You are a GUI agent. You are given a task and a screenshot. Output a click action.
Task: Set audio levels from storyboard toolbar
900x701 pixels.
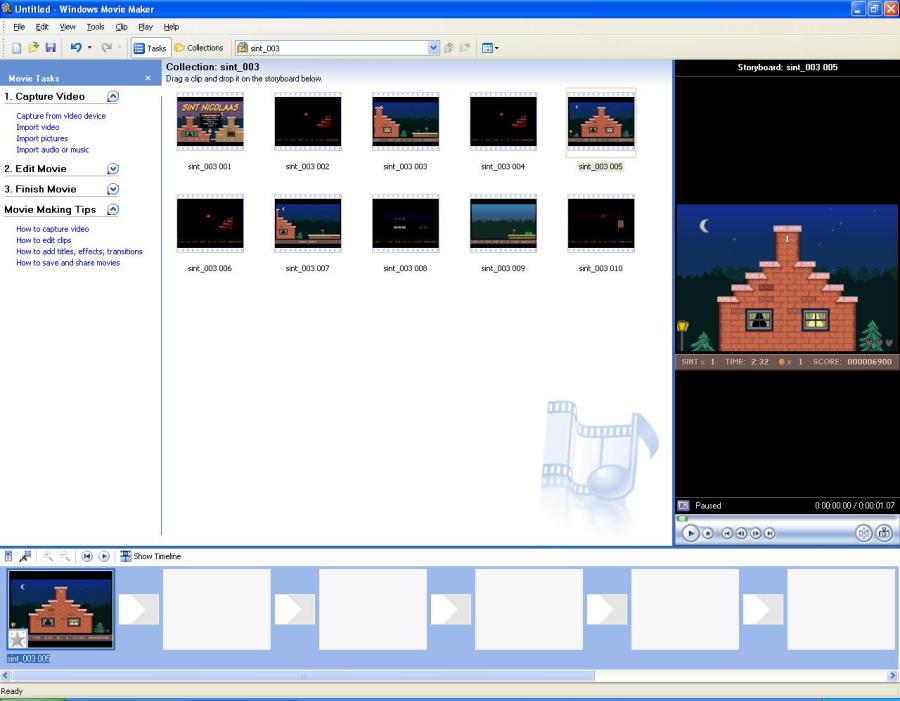(x=9, y=556)
